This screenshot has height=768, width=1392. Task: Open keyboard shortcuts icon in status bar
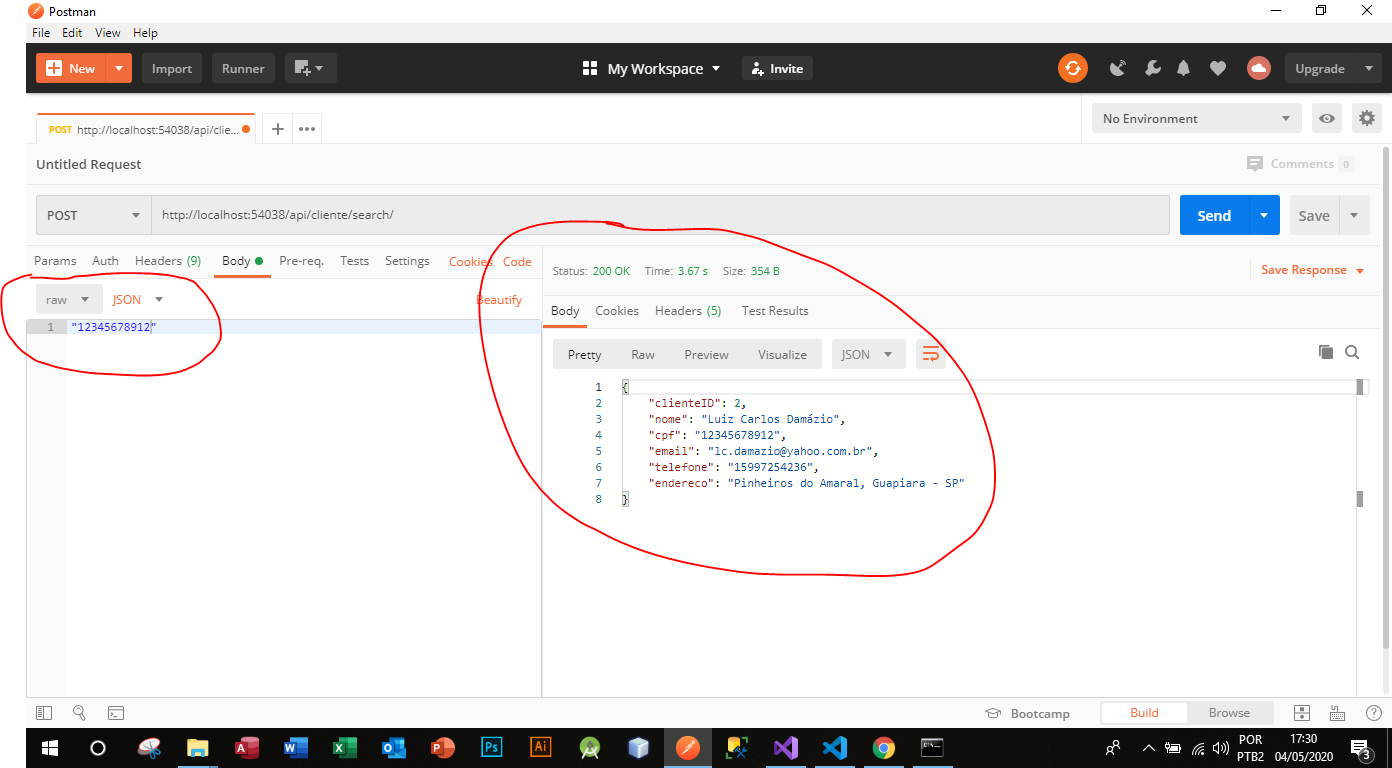click(1338, 713)
